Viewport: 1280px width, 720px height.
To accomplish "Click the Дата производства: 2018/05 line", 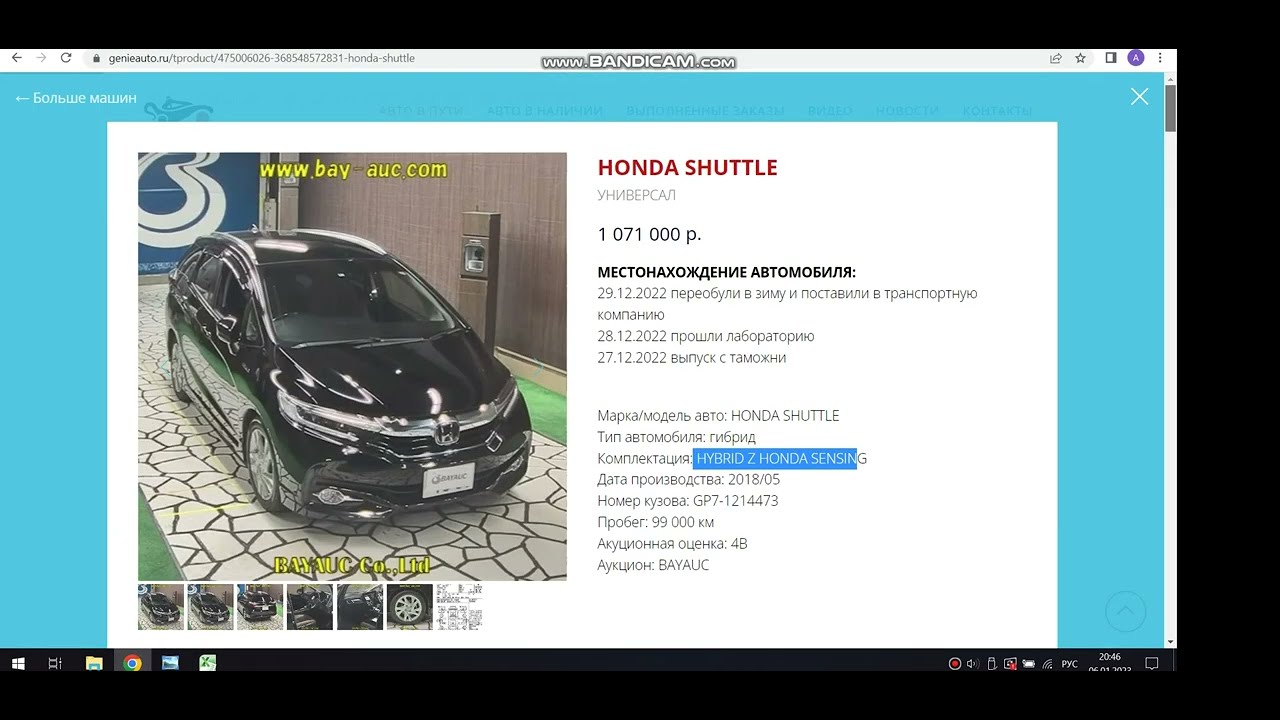I will [x=689, y=480].
